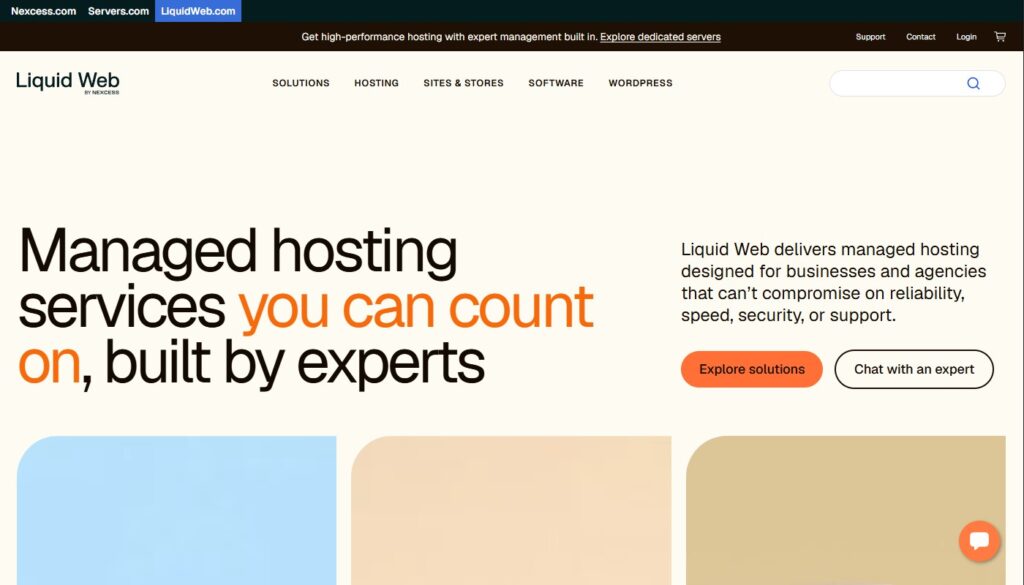The image size is (1024, 585).
Task: Click the Login link
Action: [966, 37]
